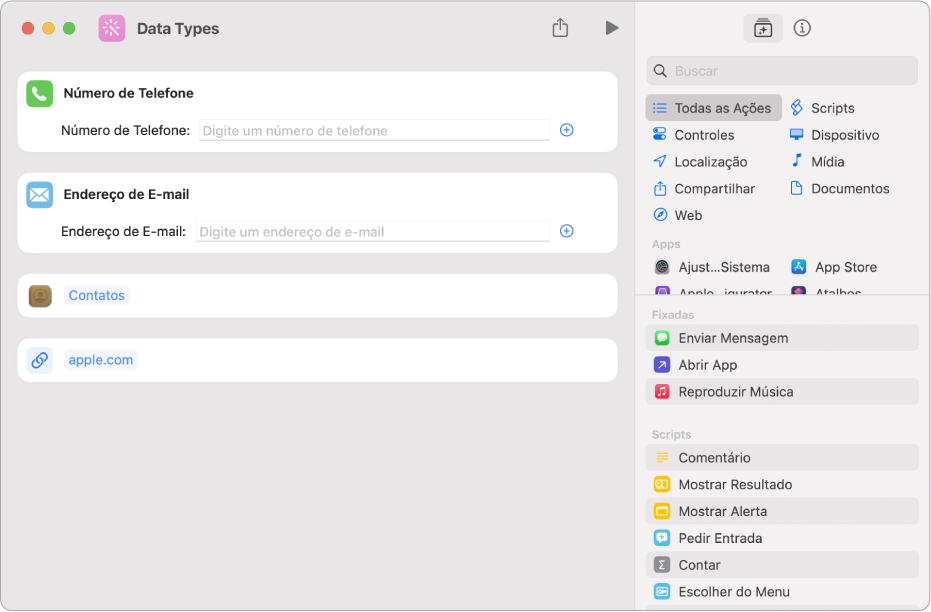Click the Buscar search field
Image resolution: width=931 pixels, height=612 pixels.
coord(782,71)
